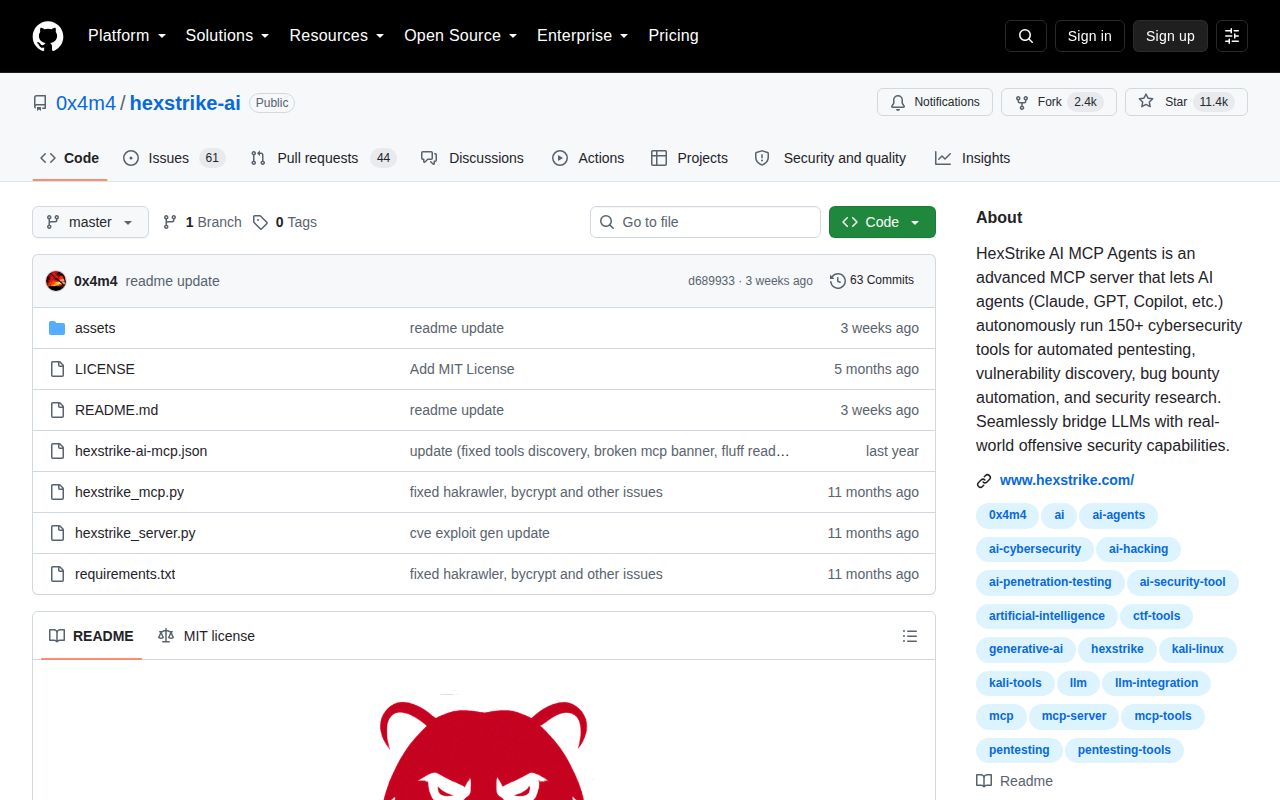Click the repository book icon before 0x4m4
The image size is (1280, 800).
point(40,103)
